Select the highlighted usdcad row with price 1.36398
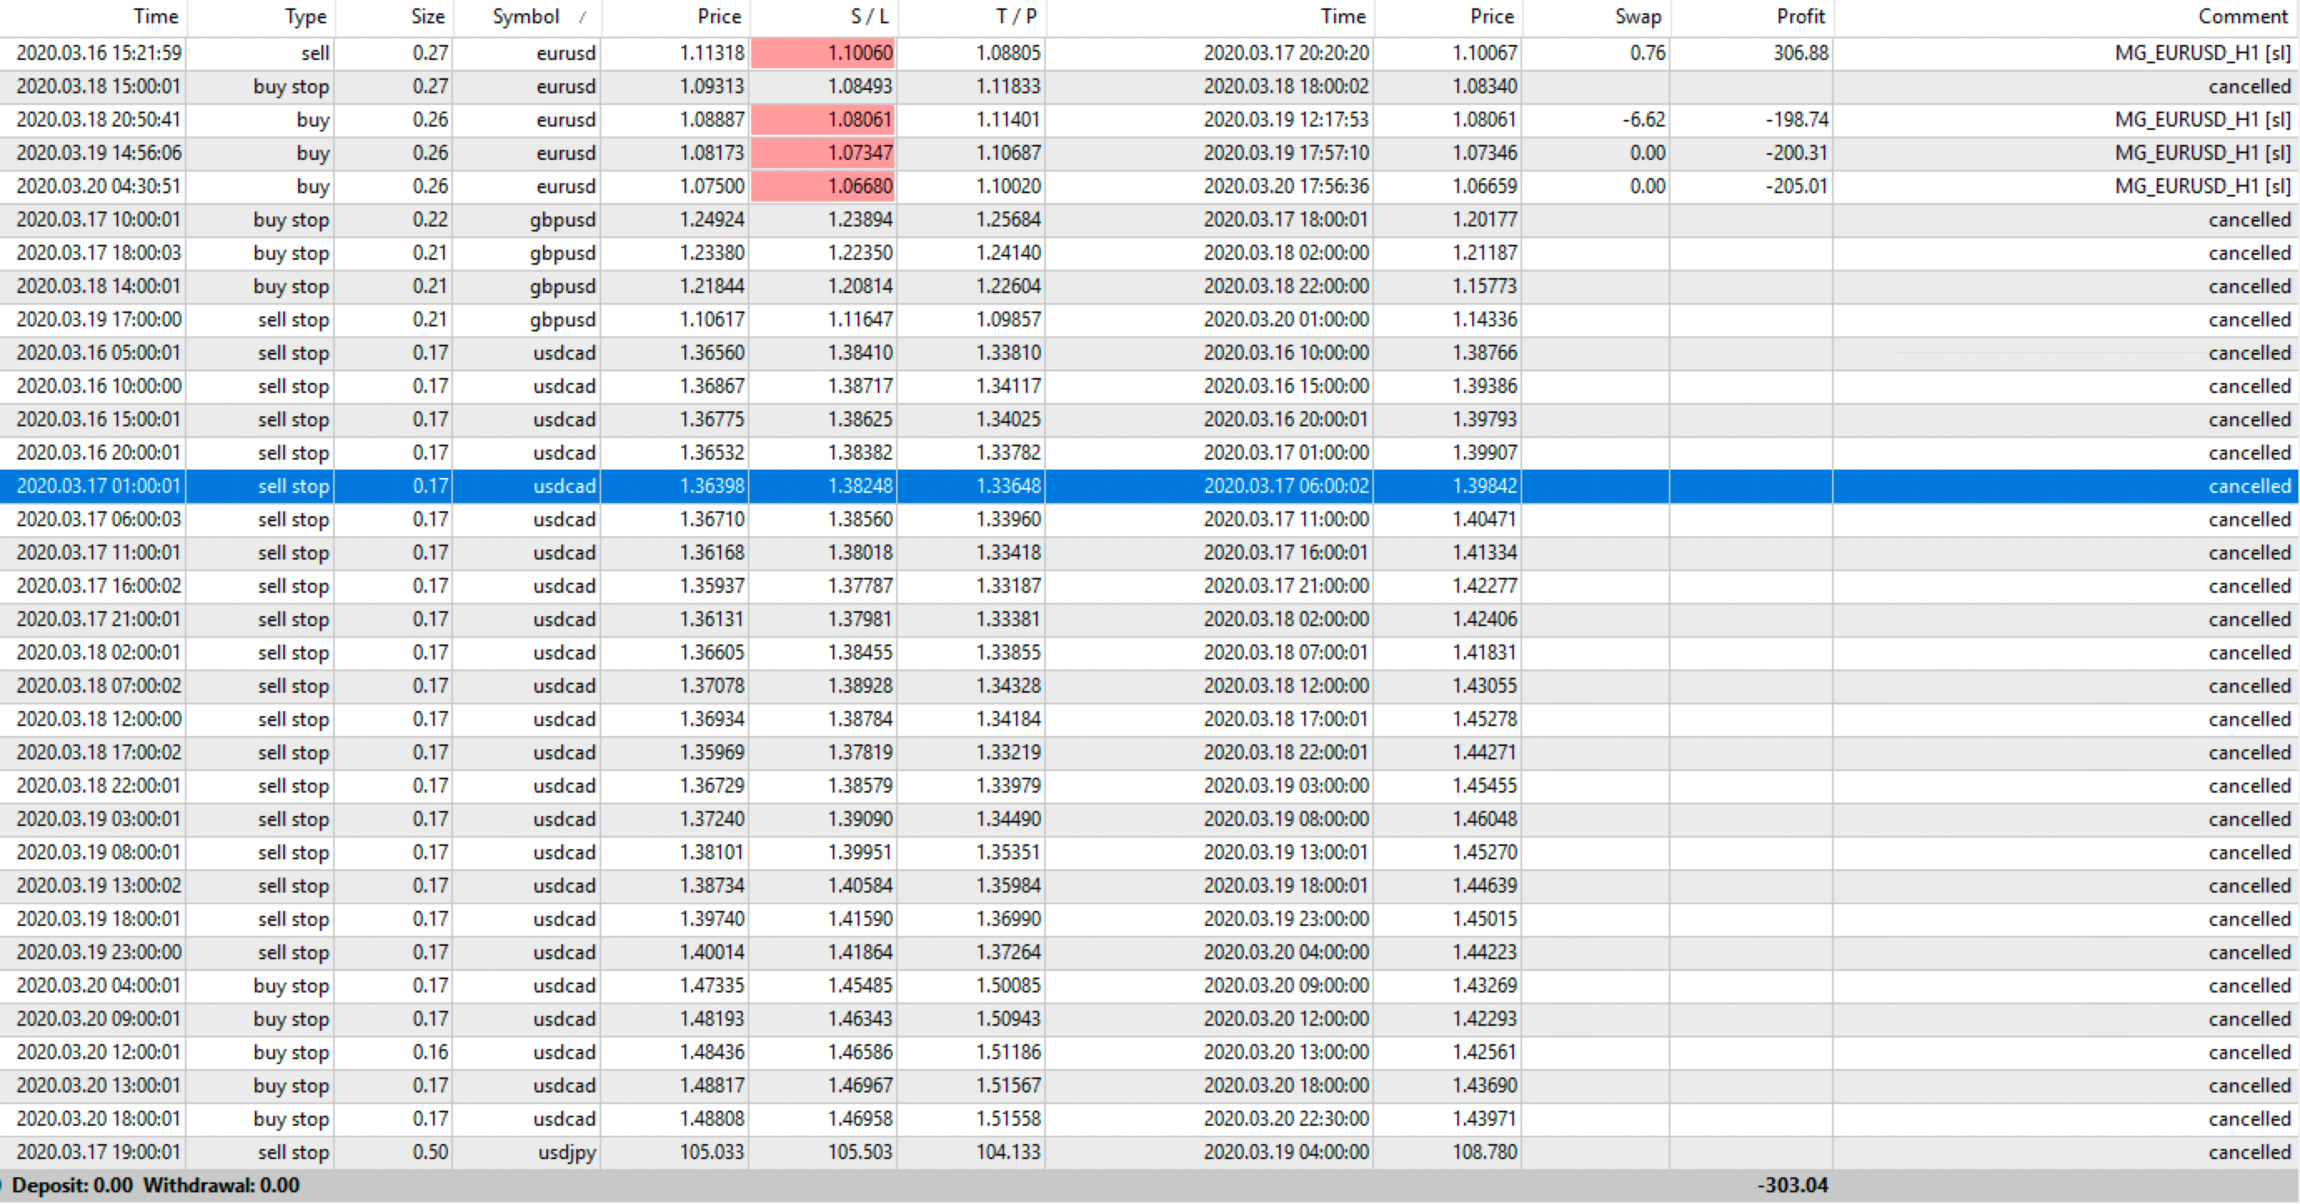This screenshot has height=1204, width=2300. 711,486
